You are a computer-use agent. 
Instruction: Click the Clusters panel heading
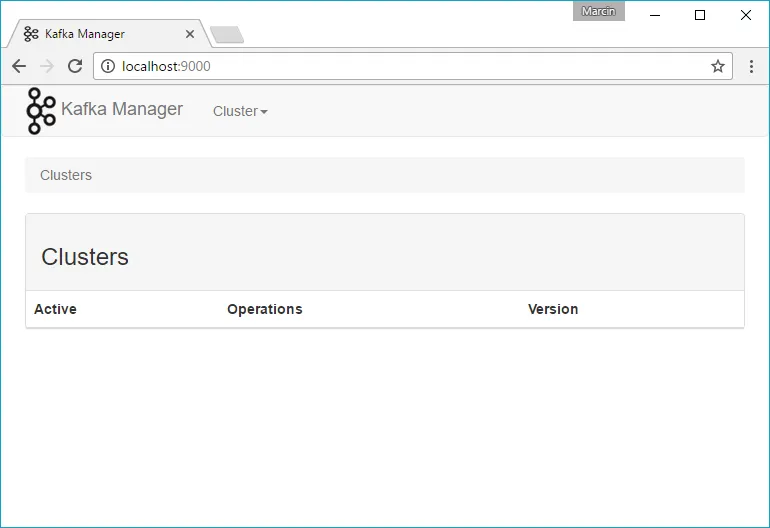coord(85,257)
